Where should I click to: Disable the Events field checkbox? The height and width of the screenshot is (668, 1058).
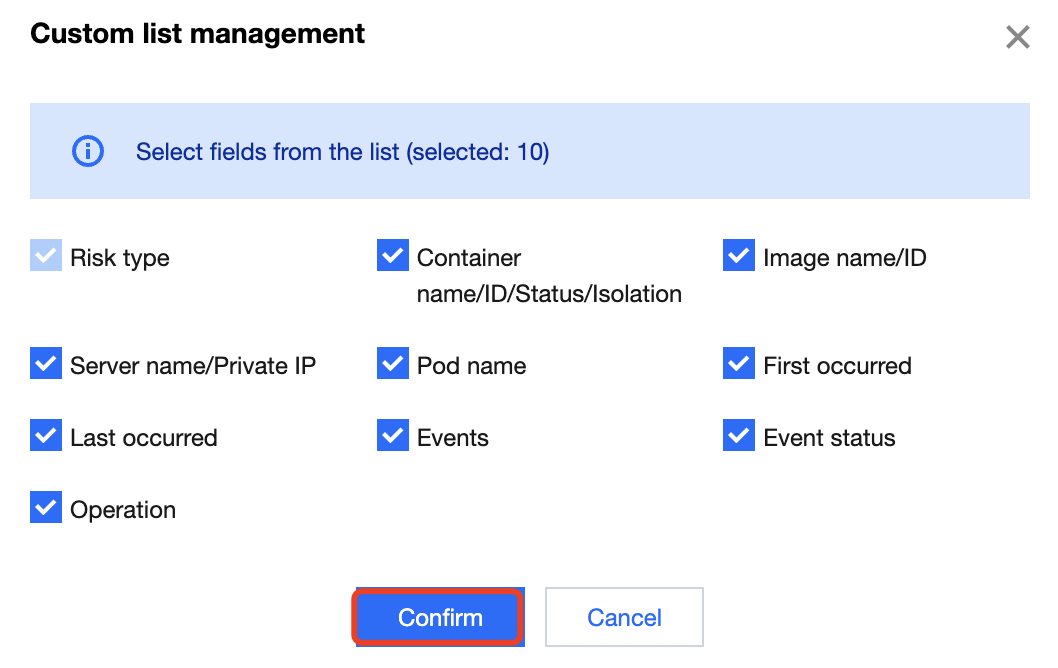393,436
